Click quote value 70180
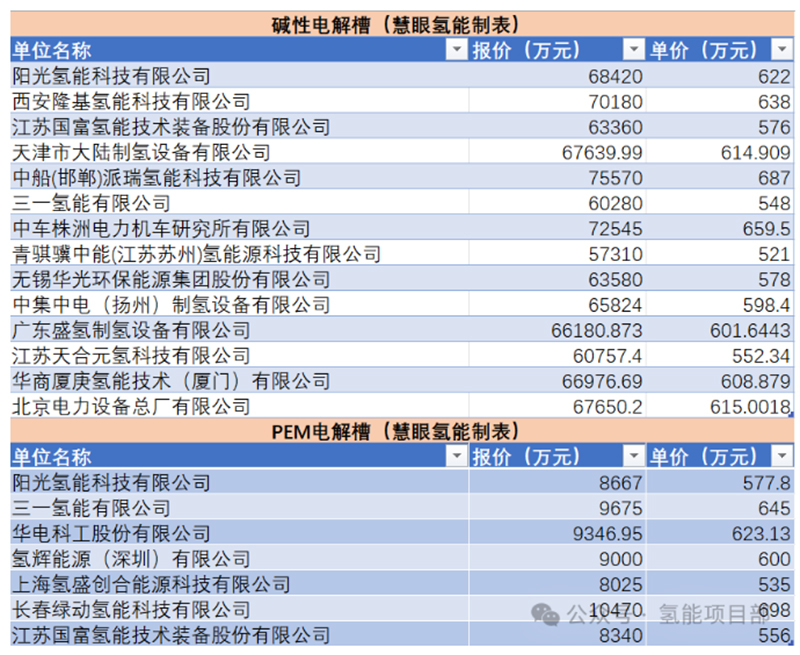This screenshot has width=800, height=655. [615, 102]
